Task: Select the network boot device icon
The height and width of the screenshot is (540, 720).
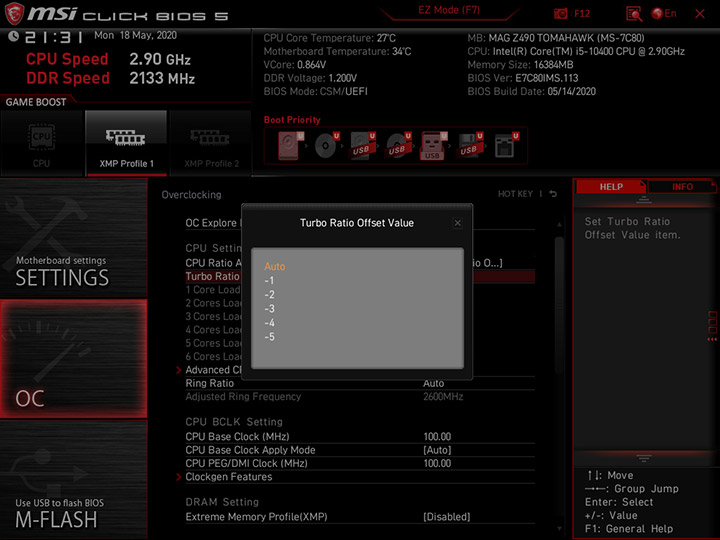Action: (506, 146)
